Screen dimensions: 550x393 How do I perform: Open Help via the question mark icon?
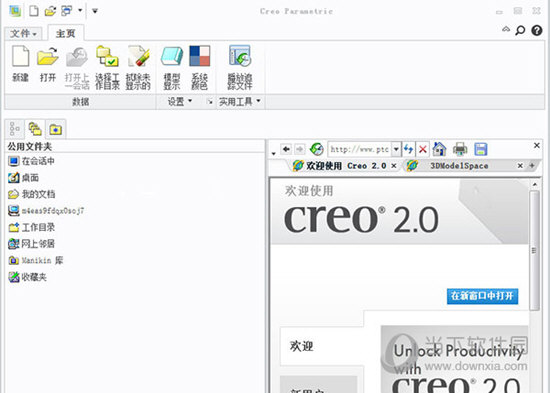537,31
